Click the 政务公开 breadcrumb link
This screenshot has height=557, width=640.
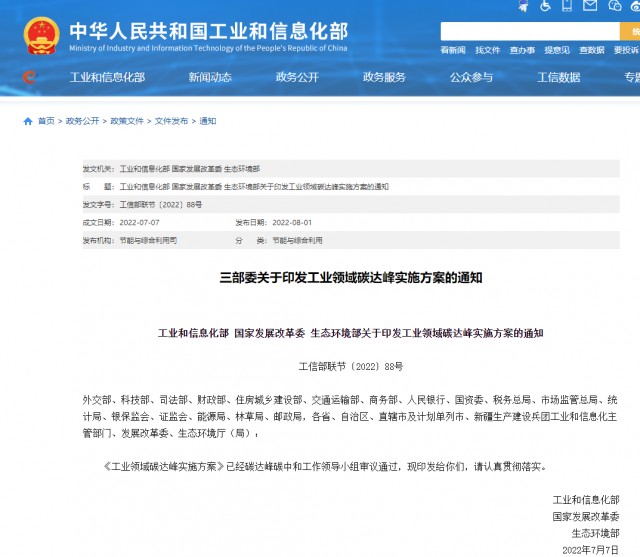[82, 121]
